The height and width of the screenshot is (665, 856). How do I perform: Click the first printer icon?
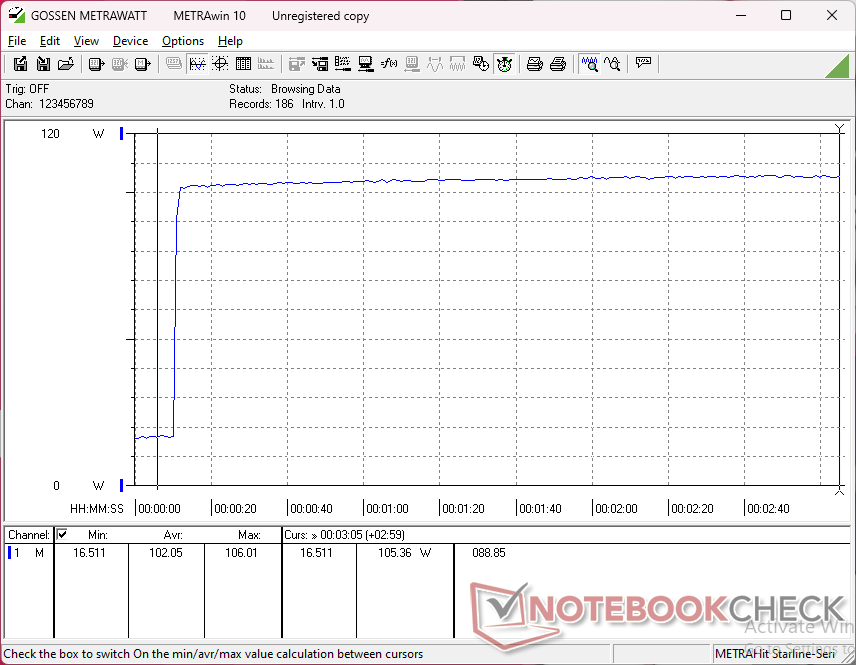coord(534,64)
